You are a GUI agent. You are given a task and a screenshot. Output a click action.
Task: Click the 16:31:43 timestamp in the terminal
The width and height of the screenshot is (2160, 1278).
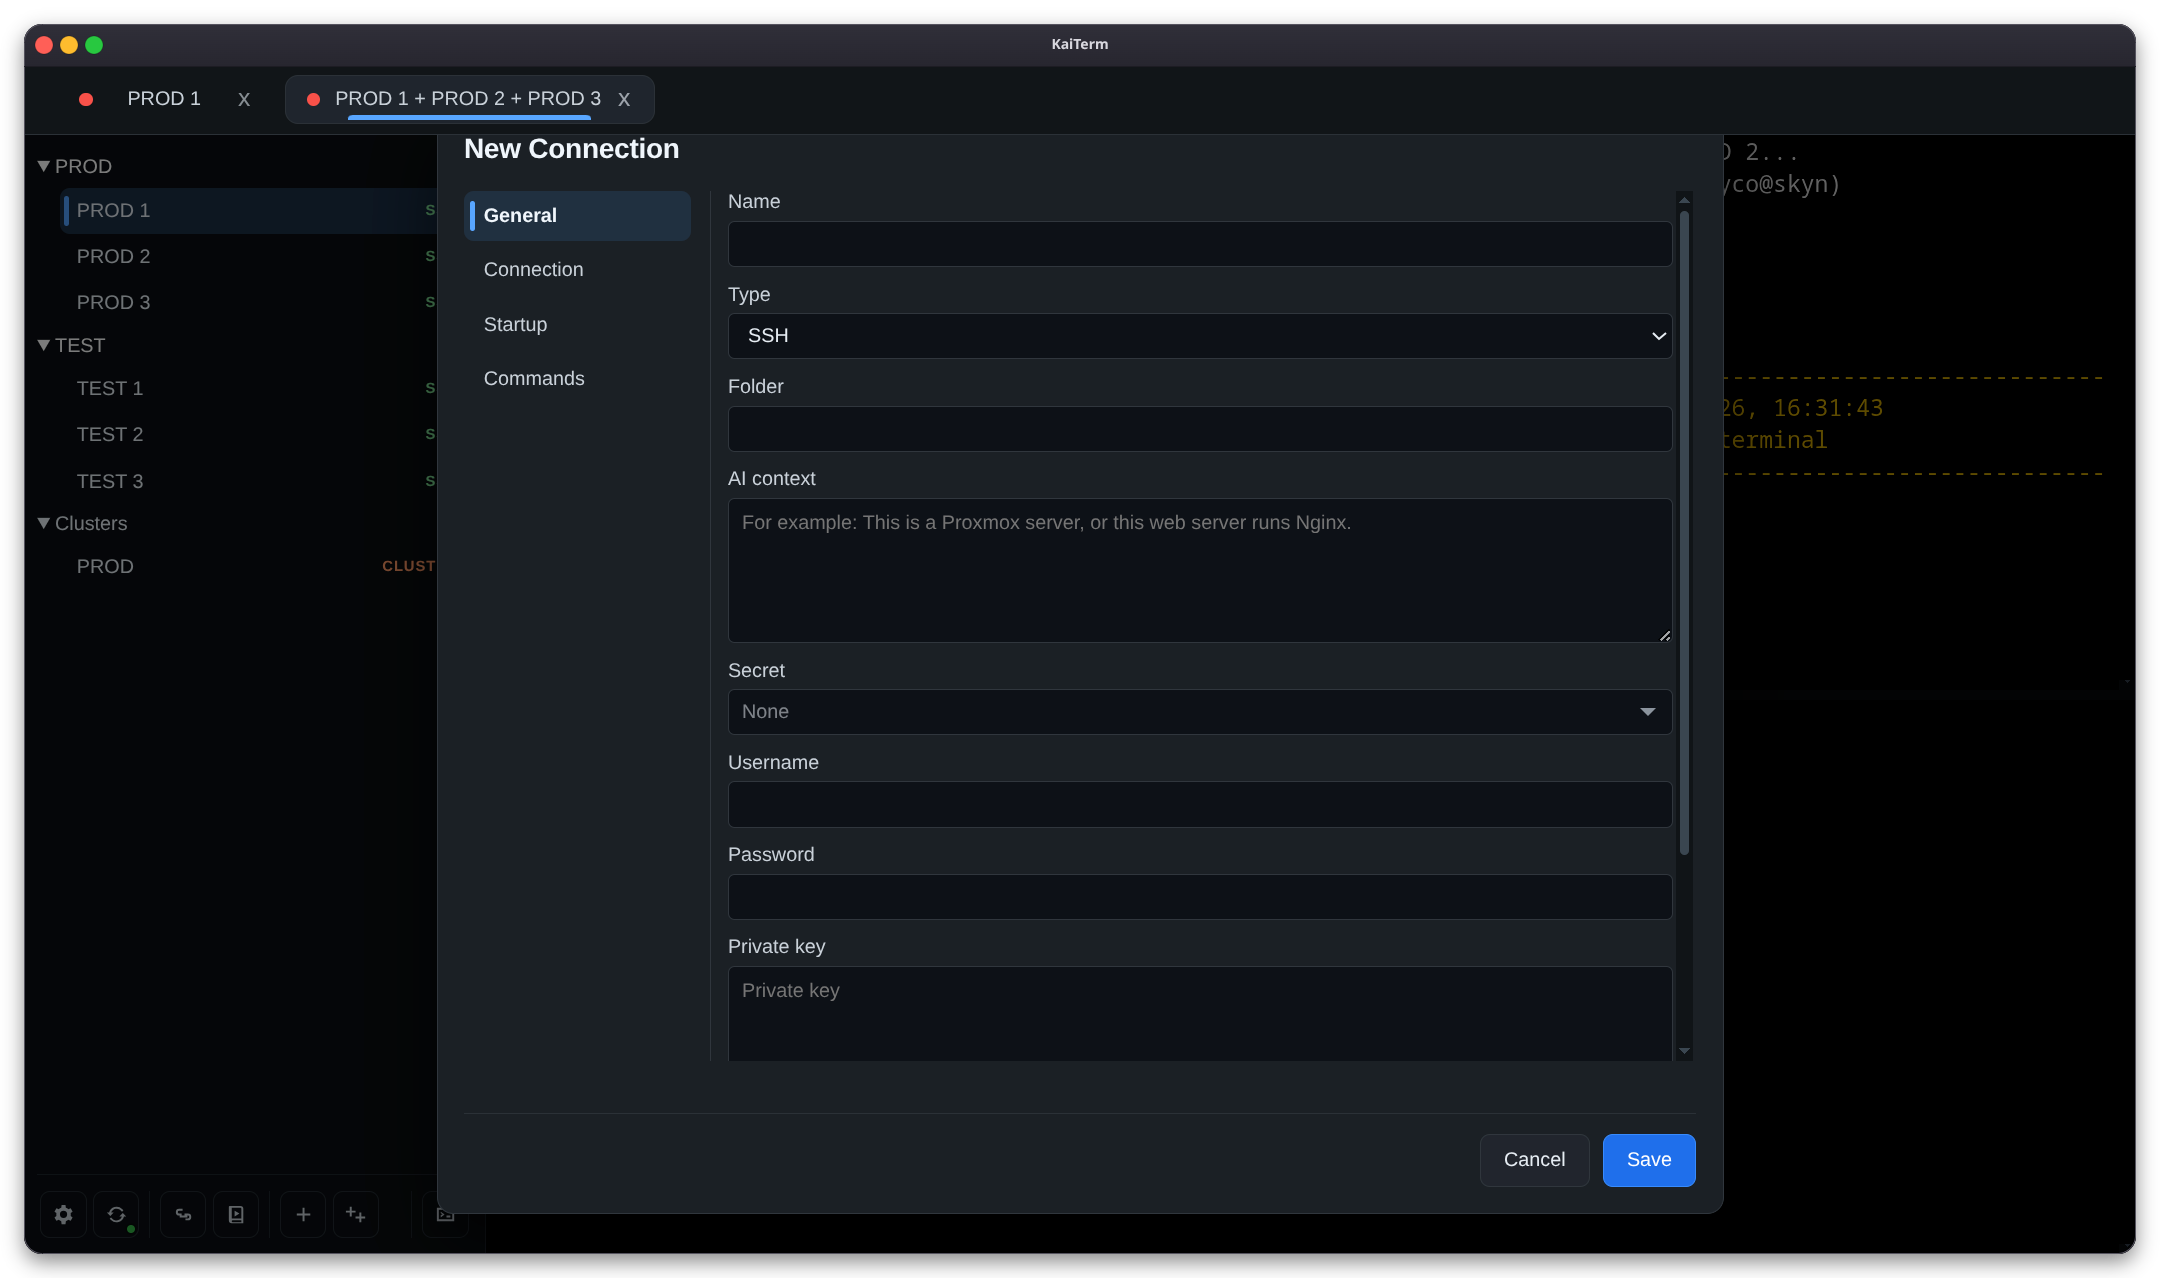(1827, 408)
